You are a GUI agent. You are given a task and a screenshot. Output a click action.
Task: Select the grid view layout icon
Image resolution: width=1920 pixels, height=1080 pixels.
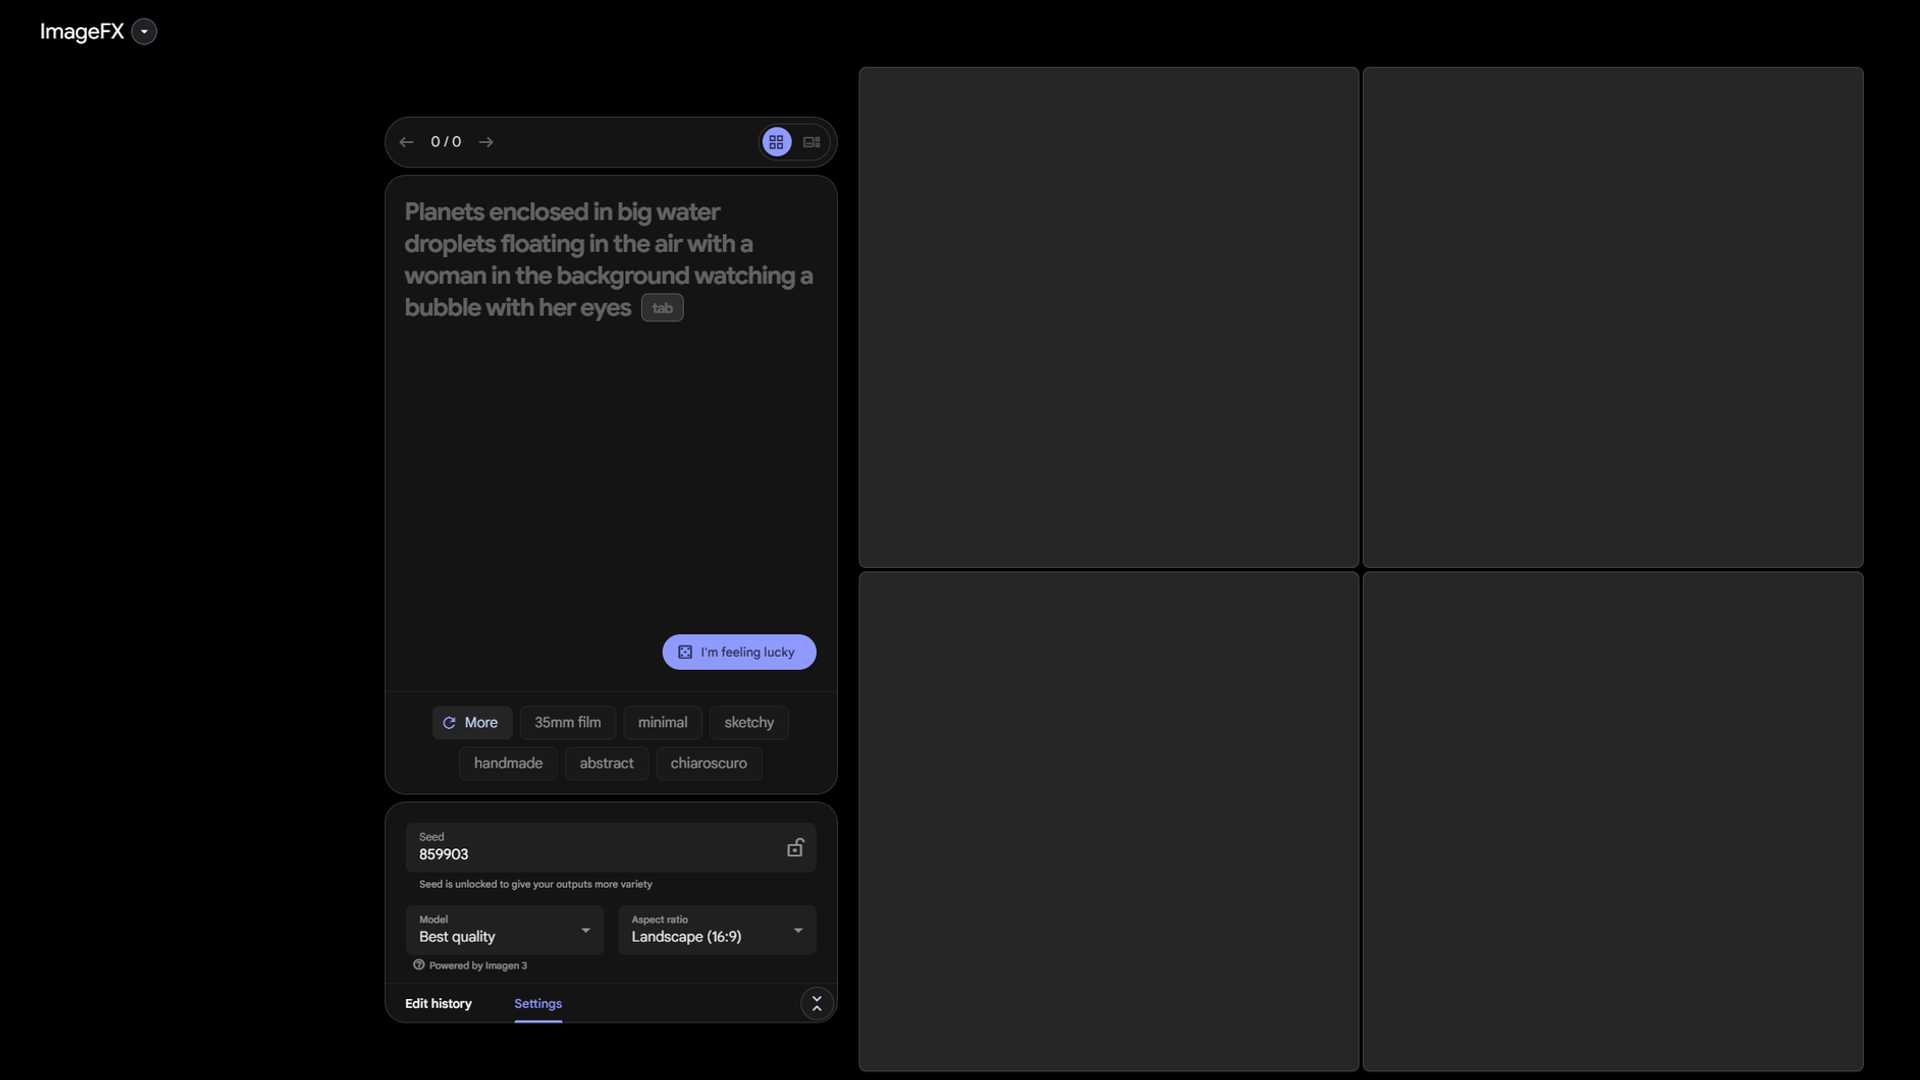(x=776, y=141)
